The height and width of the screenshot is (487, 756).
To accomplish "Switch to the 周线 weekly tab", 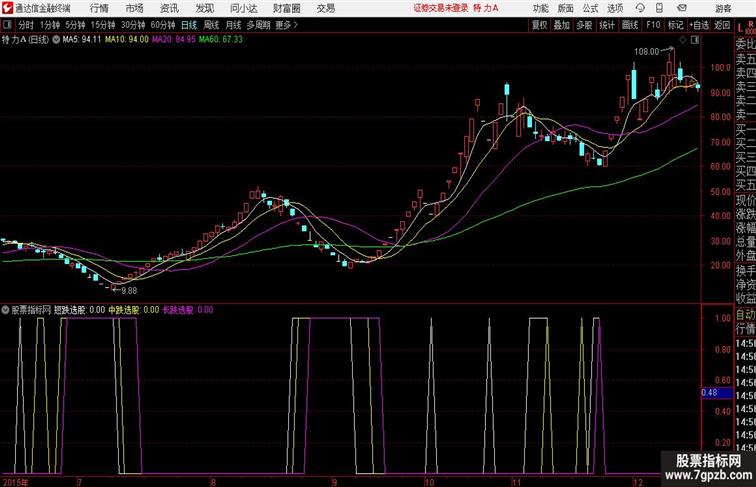I will coord(211,25).
